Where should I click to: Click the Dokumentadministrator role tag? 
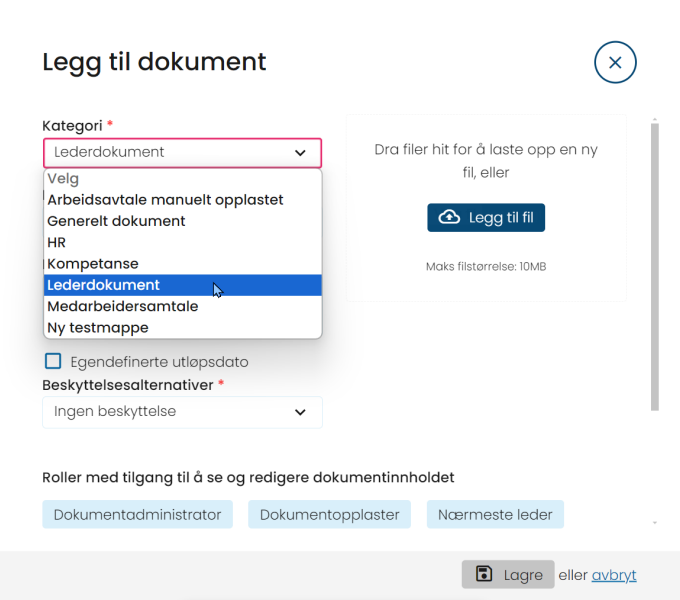[137, 514]
